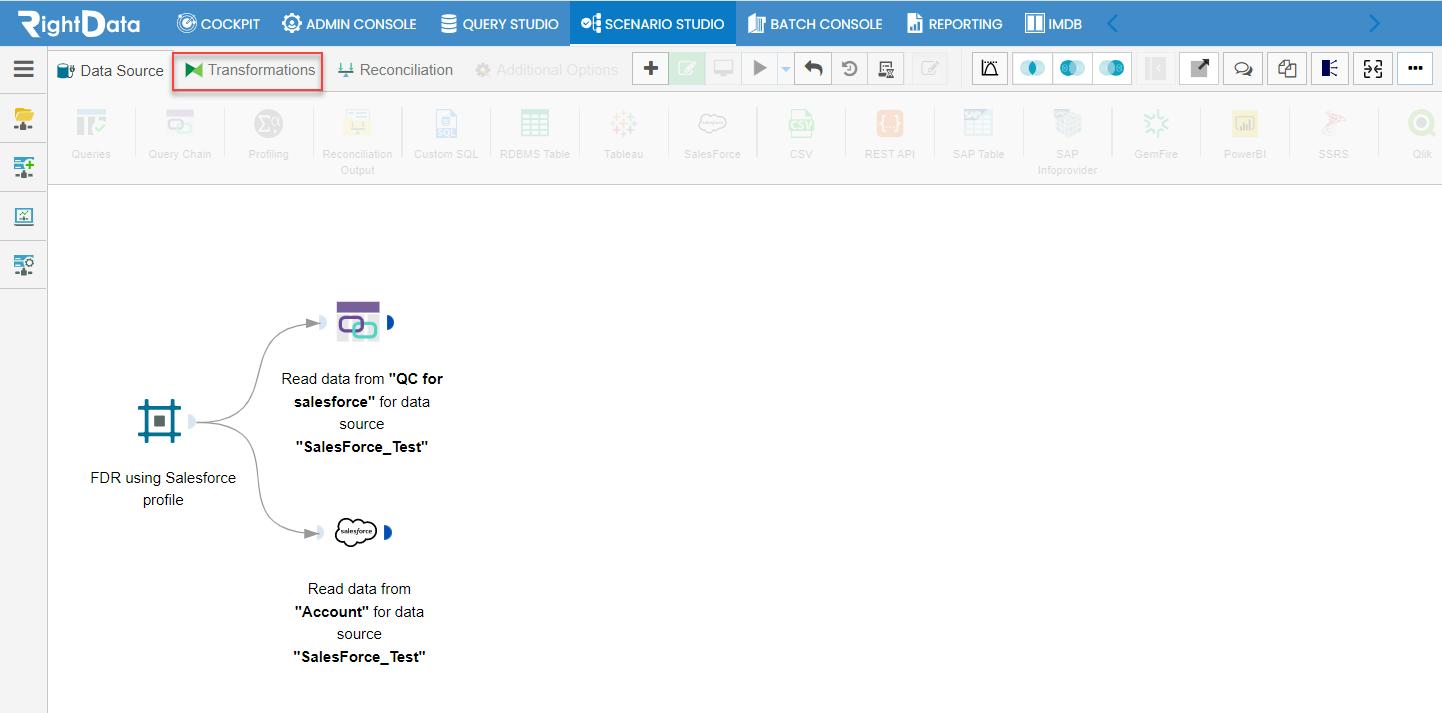Click the comments speech bubble icon
This screenshot has width=1442, height=713.
[x=1243, y=69]
